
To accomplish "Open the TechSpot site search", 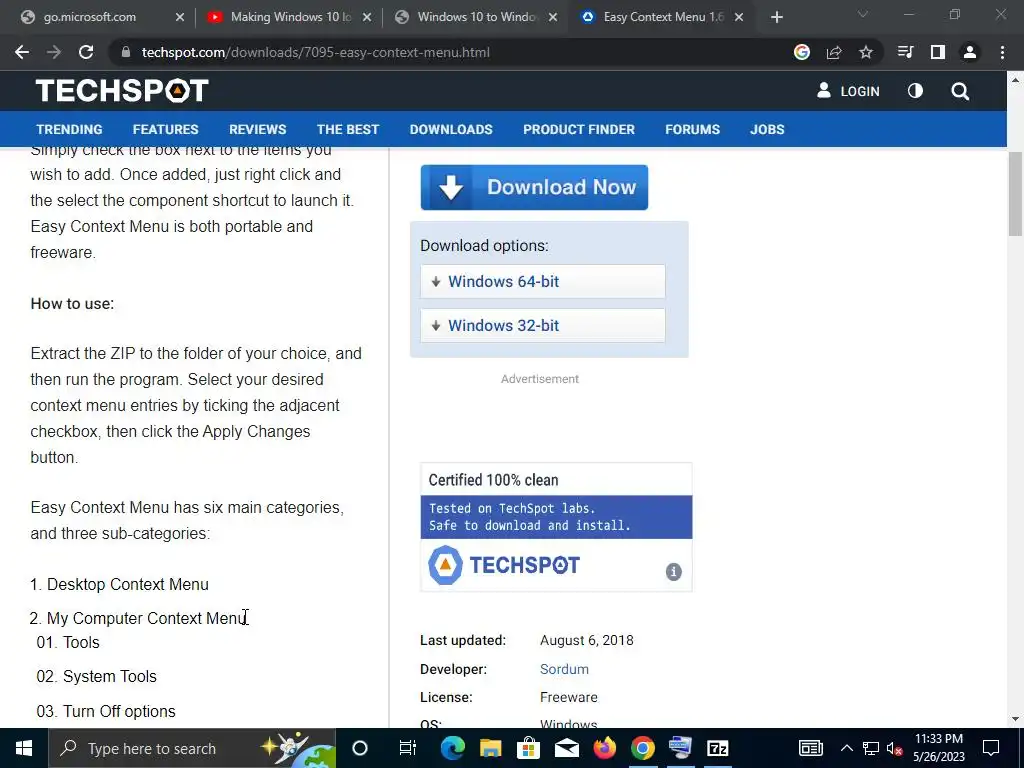I will (x=960, y=91).
